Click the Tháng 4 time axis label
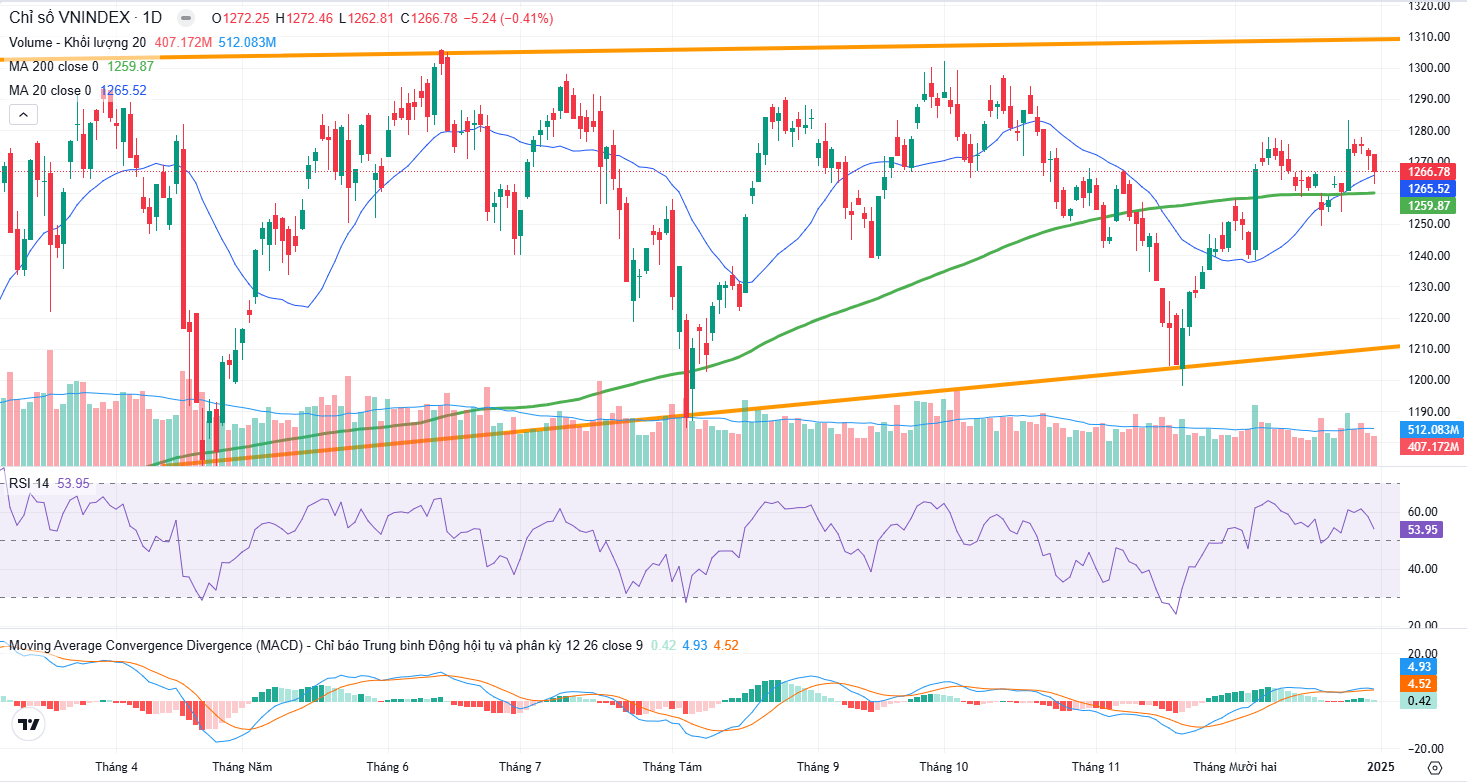Image resolution: width=1467 pixels, height=783 pixels. tap(117, 767)
